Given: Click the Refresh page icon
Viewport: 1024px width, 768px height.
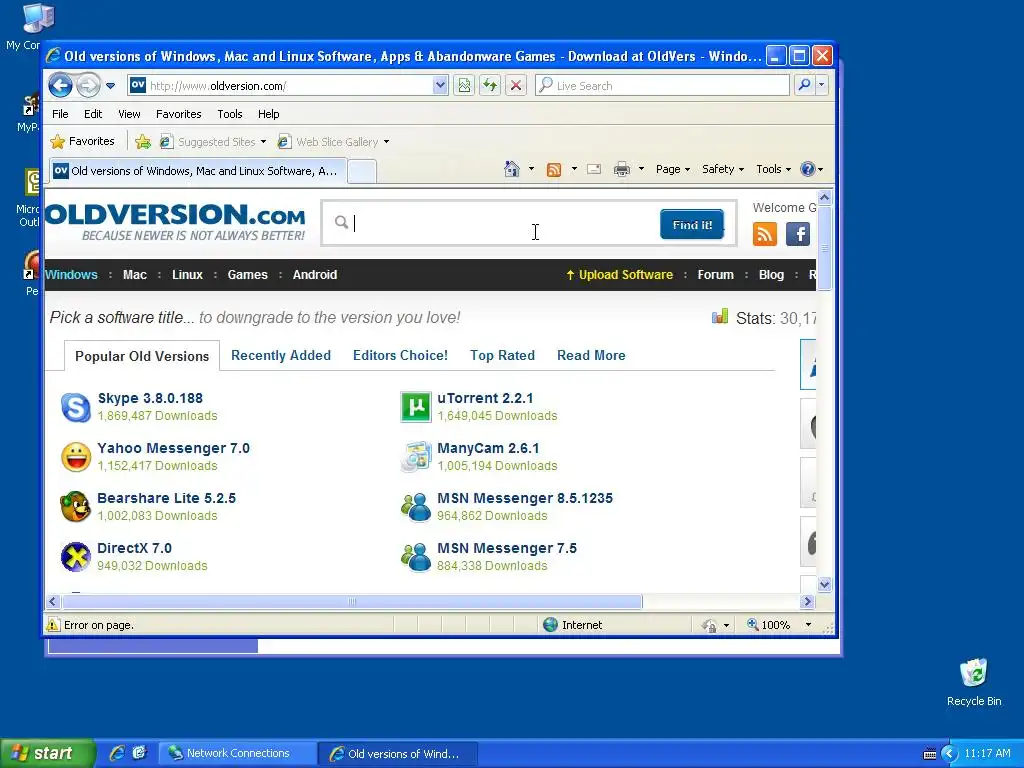Looking at the screenshot, I should tap(490, 86).
